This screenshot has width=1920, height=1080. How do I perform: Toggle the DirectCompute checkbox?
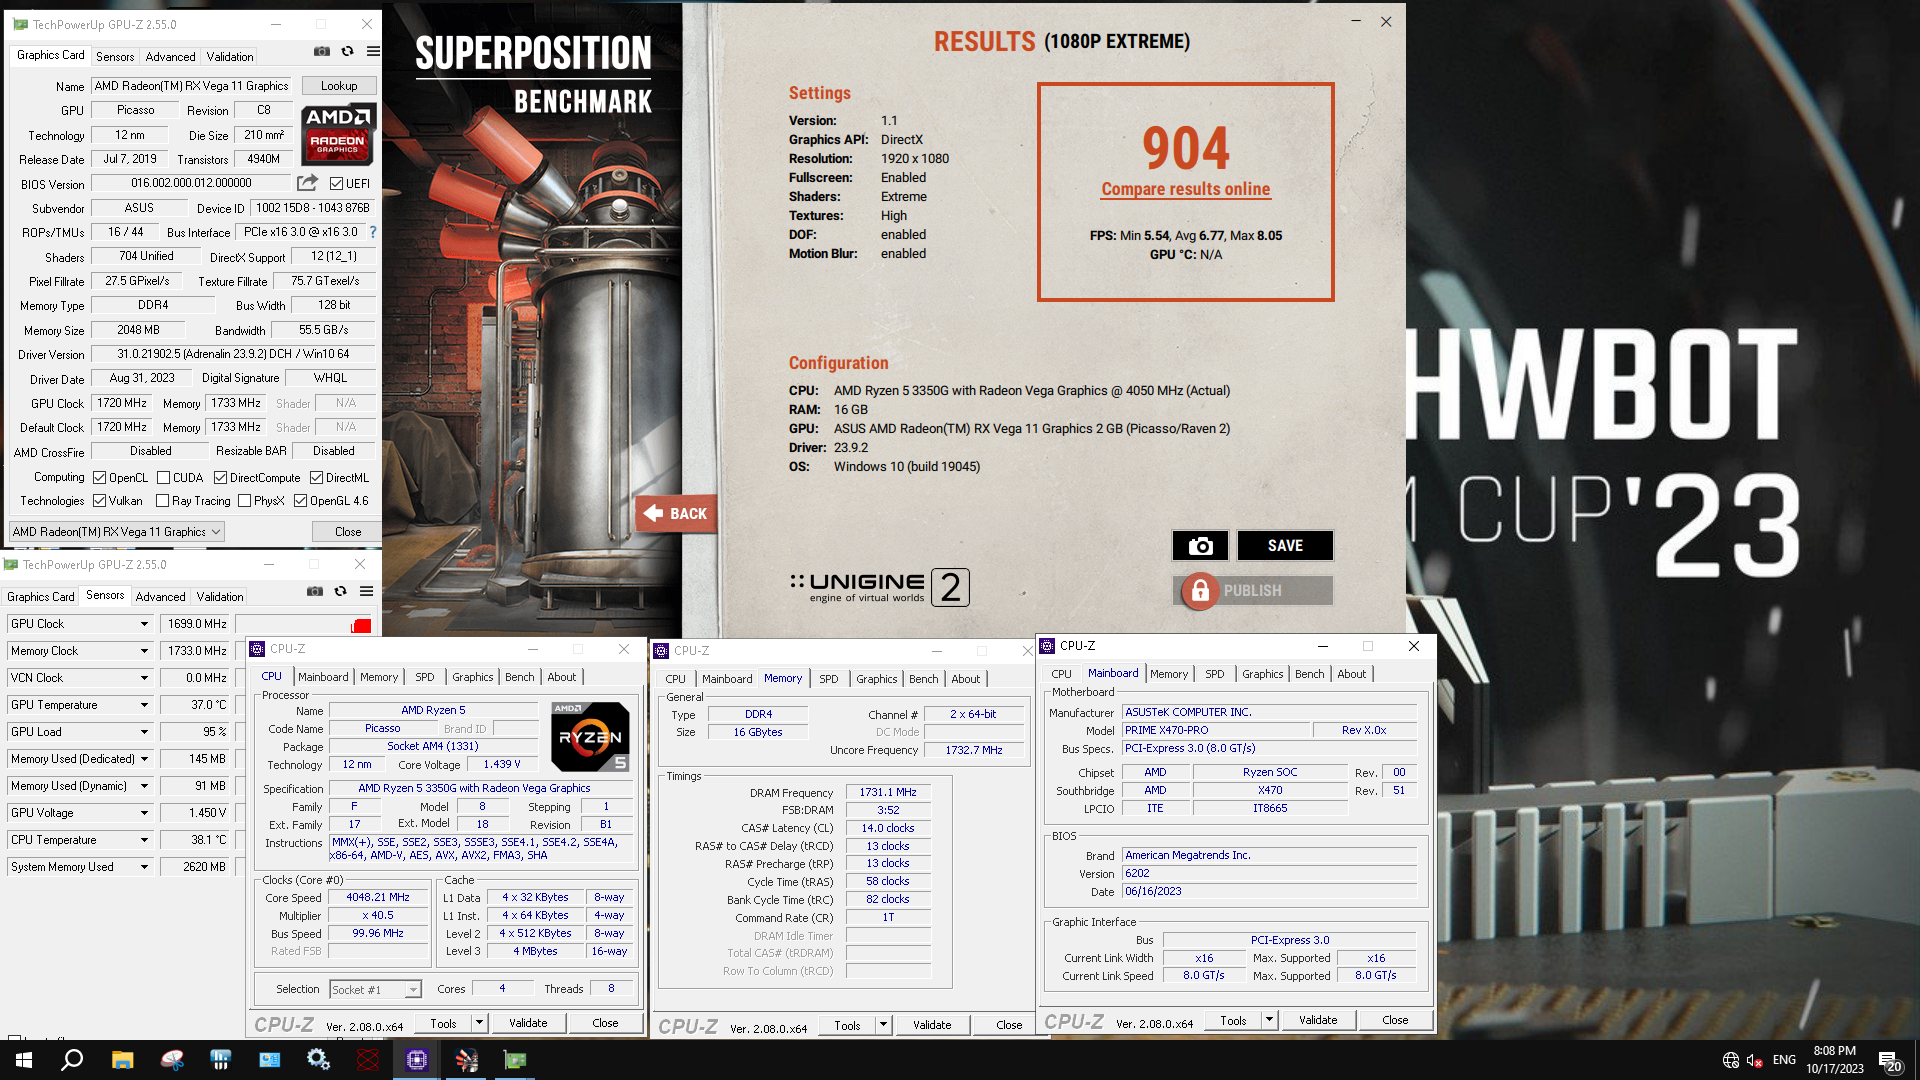click(221, 478)
